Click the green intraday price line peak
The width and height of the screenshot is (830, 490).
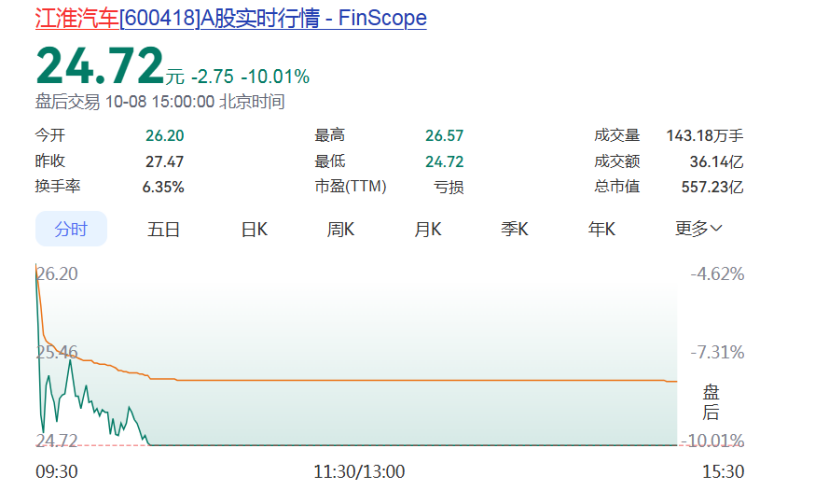(x=70, y=361)
